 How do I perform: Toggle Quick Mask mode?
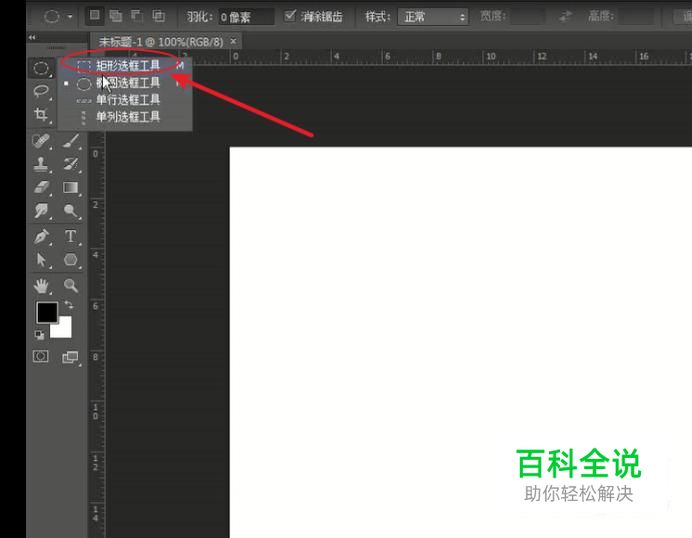[x=41, y=356]
